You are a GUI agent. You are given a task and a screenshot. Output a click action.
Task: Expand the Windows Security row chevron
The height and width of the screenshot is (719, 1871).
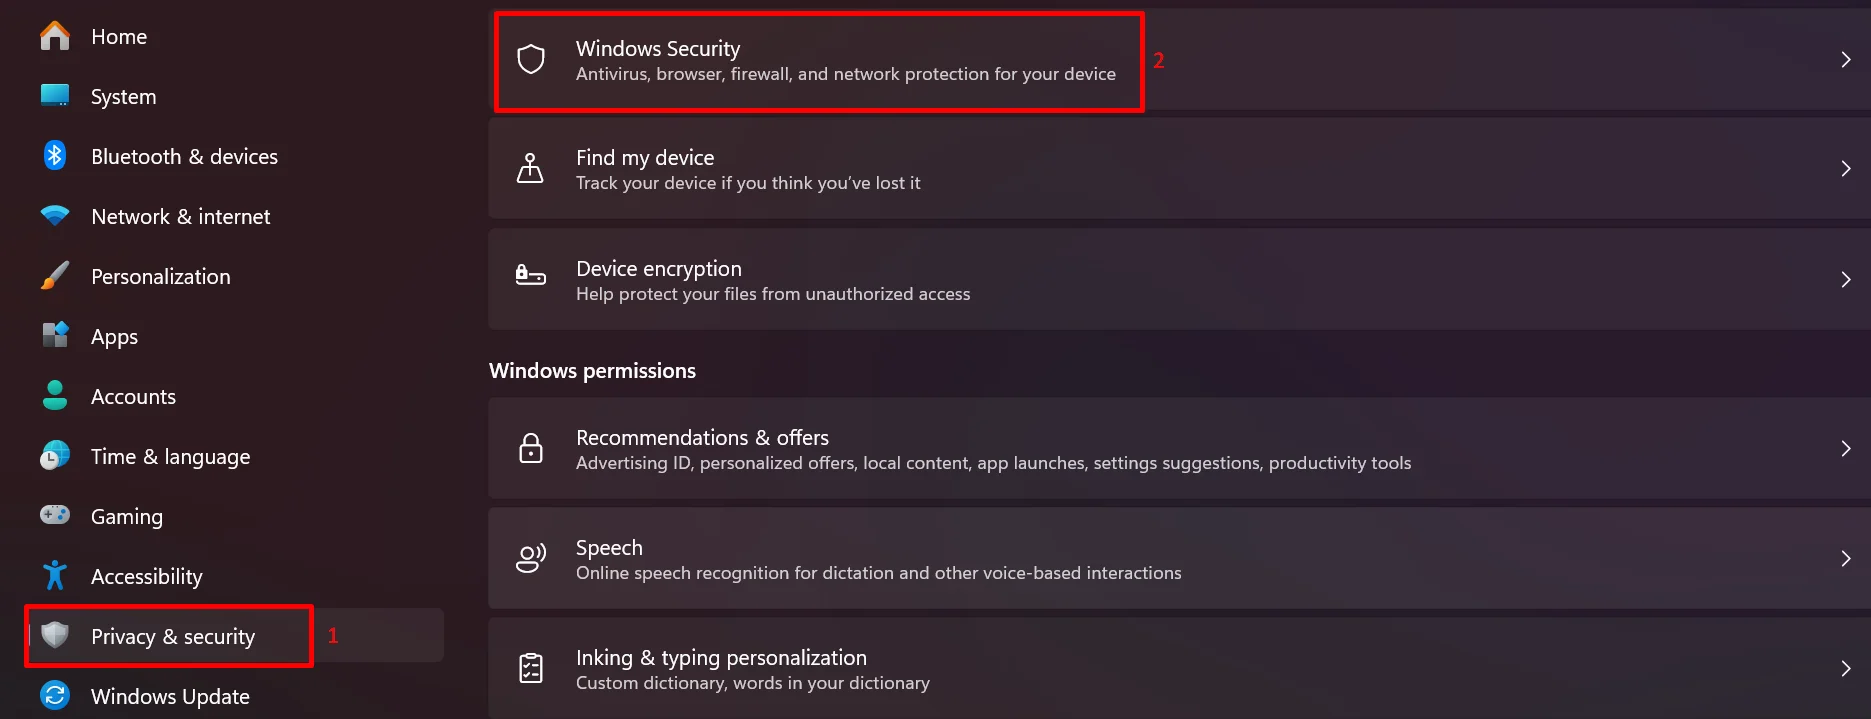[1845, 59]
